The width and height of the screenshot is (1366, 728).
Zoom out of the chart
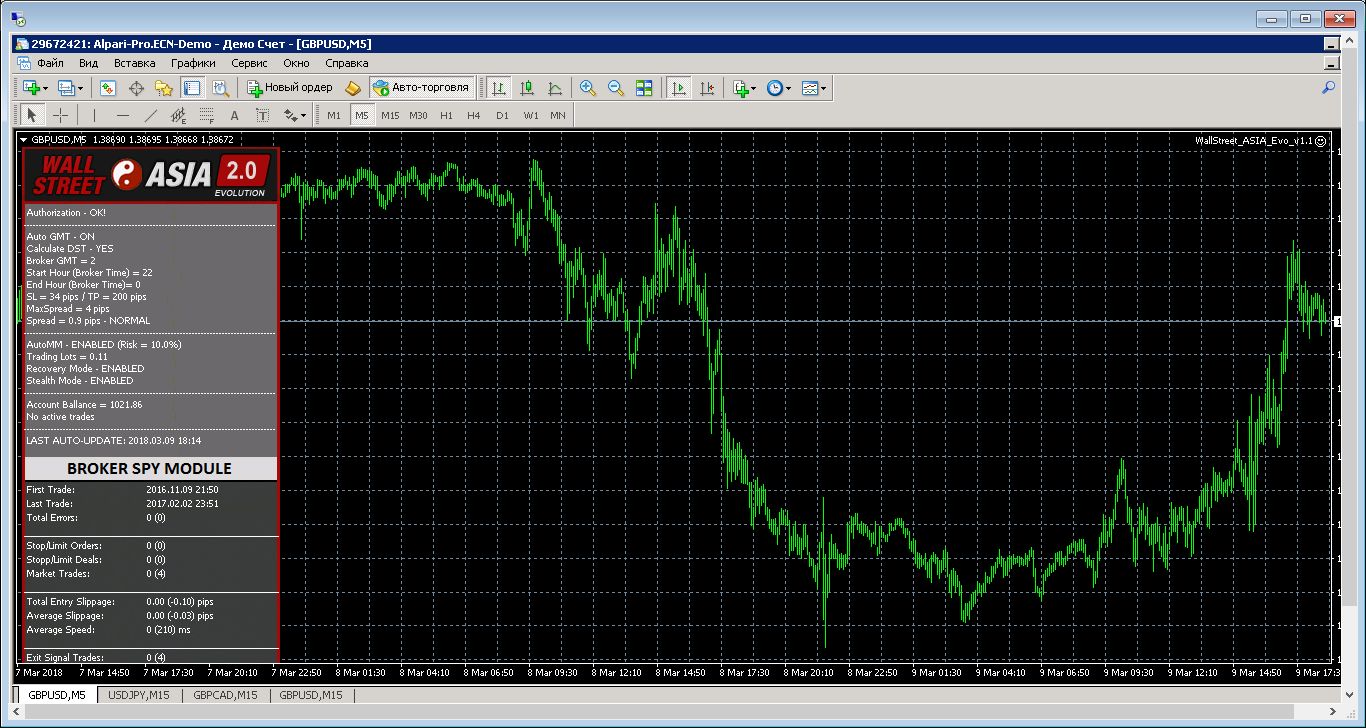click(x=616, y=88)
